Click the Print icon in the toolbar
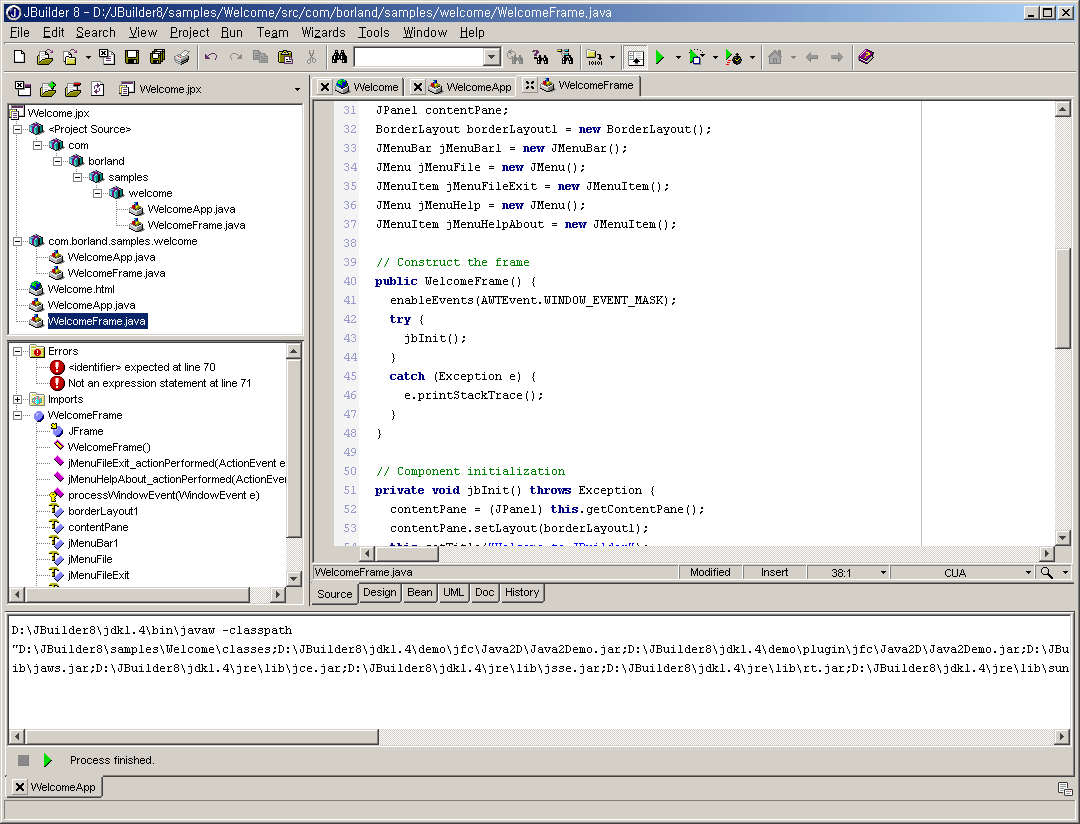This screenshot has height=824, width=1080. (181, 58)
